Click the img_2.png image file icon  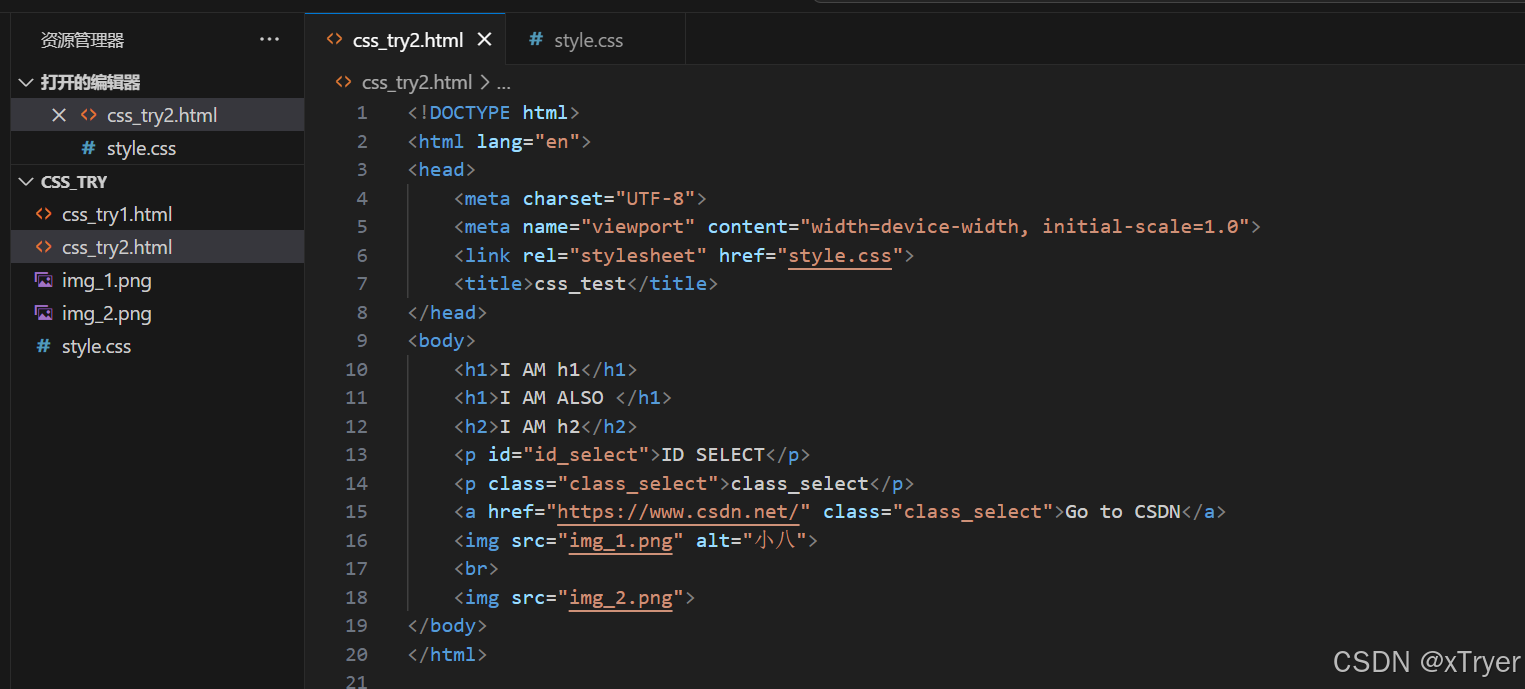(43, 313)
